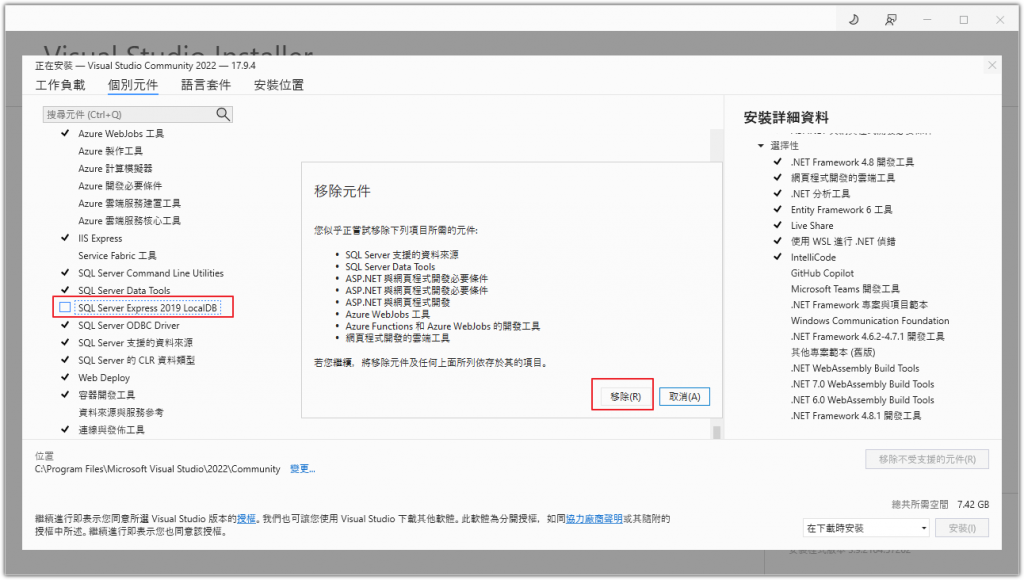Uncheck .NET Framework 4.8 開發工具 in details
The image size is (1024, 580).
[777, 162]
